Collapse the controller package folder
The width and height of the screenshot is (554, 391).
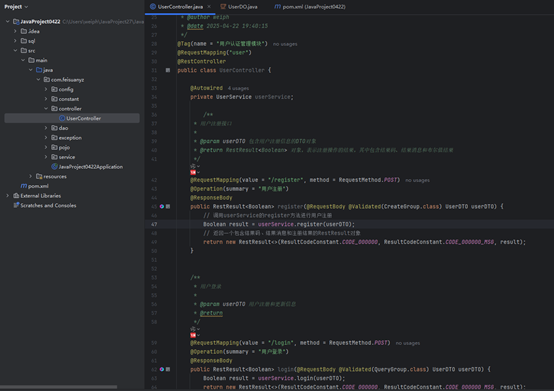tap(46, 109)
